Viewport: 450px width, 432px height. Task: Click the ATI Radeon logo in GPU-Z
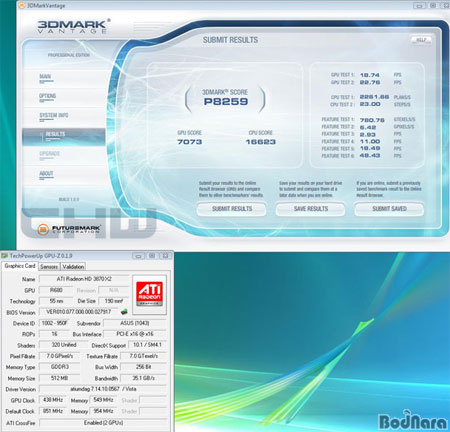tap(149, 294)
